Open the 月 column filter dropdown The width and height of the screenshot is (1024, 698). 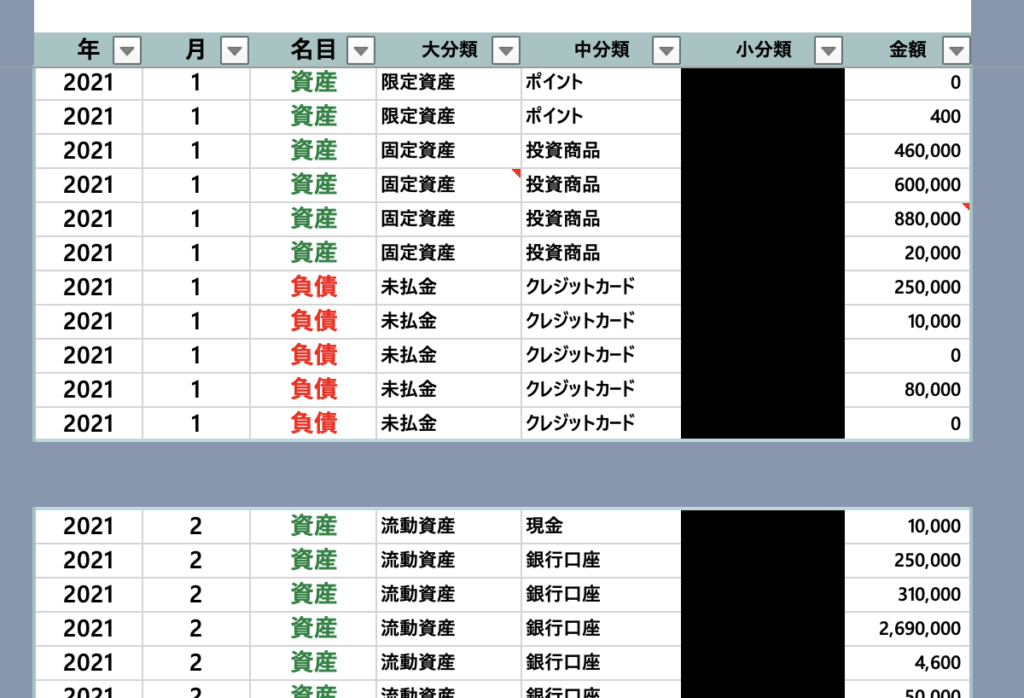click(233, 50)
